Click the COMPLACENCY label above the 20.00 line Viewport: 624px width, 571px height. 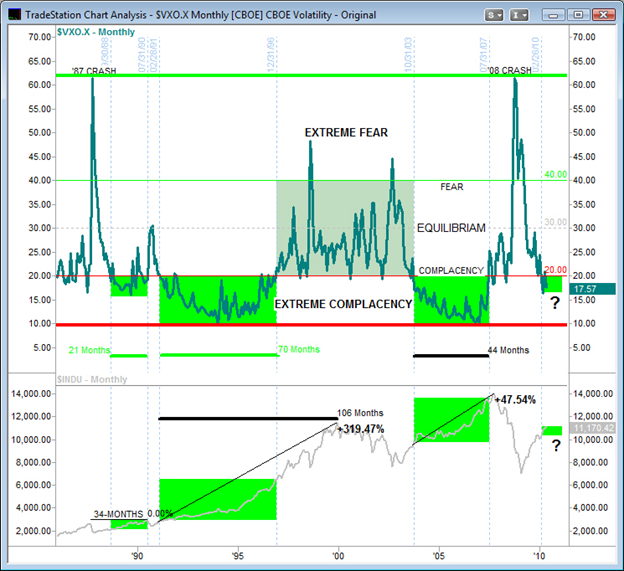451,271
